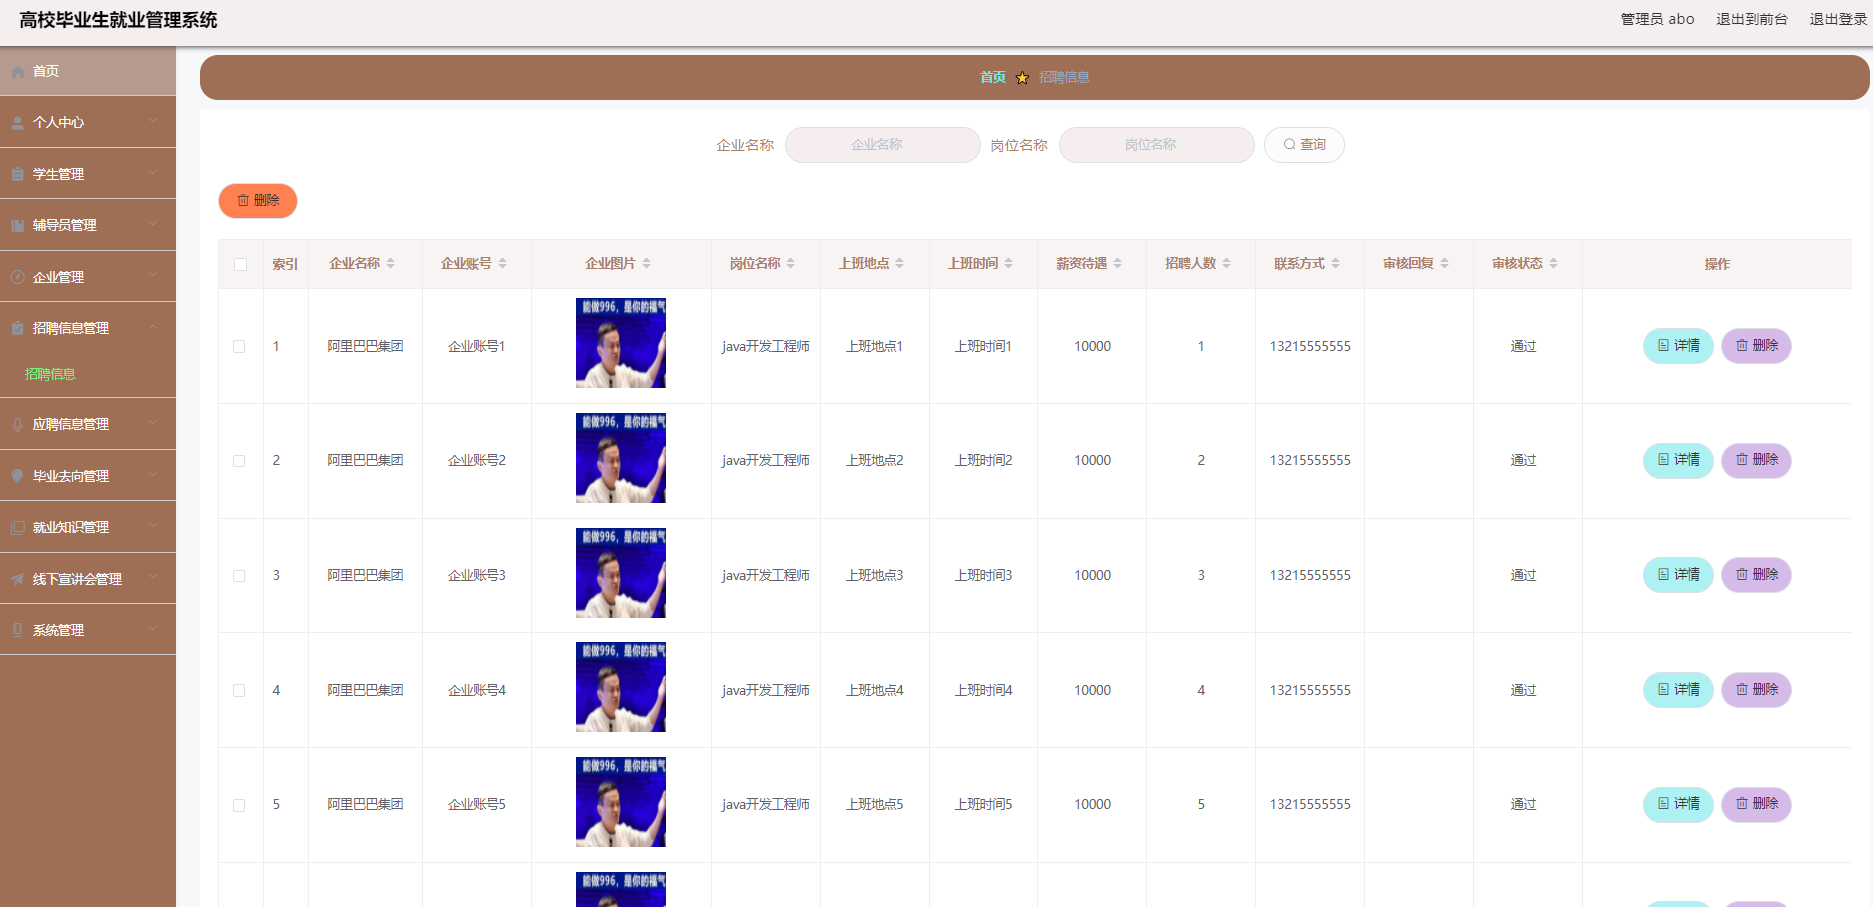Image resolution: width=1873 pixels, height=907 pixels.
Task: Open 详情 for row with 企业账号1
Action: click(x=1678, y=346)
